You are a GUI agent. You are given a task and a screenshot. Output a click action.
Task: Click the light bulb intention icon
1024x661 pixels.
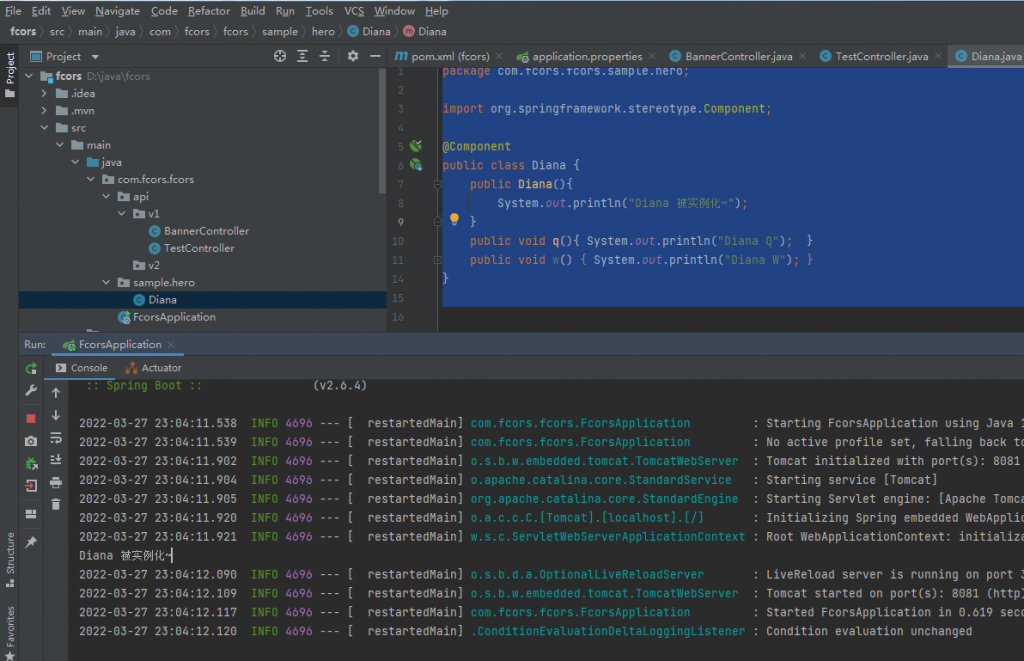[455, 219]
